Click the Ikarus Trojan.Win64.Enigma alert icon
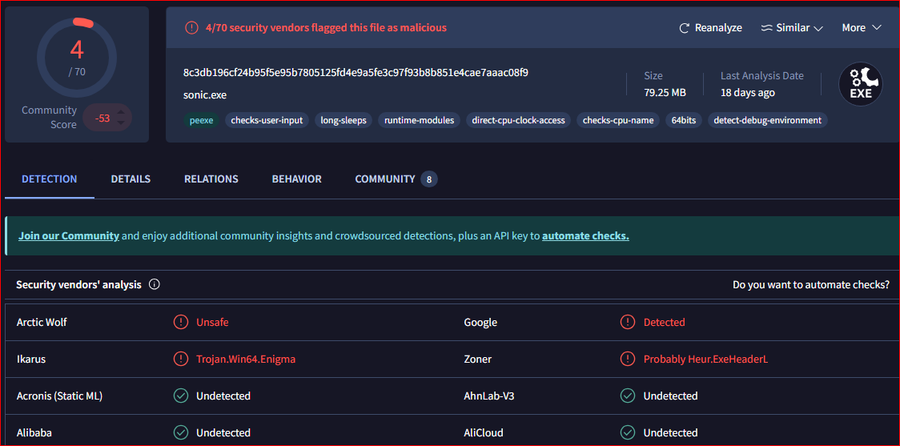This screenshot has width=900, height=446. (x=180, y=359)
